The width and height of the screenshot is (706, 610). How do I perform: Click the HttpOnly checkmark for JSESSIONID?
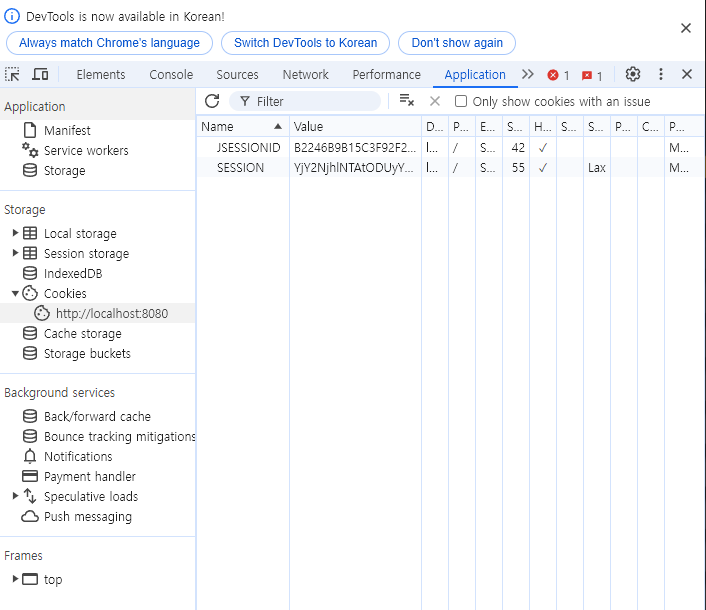coord(543,148)
